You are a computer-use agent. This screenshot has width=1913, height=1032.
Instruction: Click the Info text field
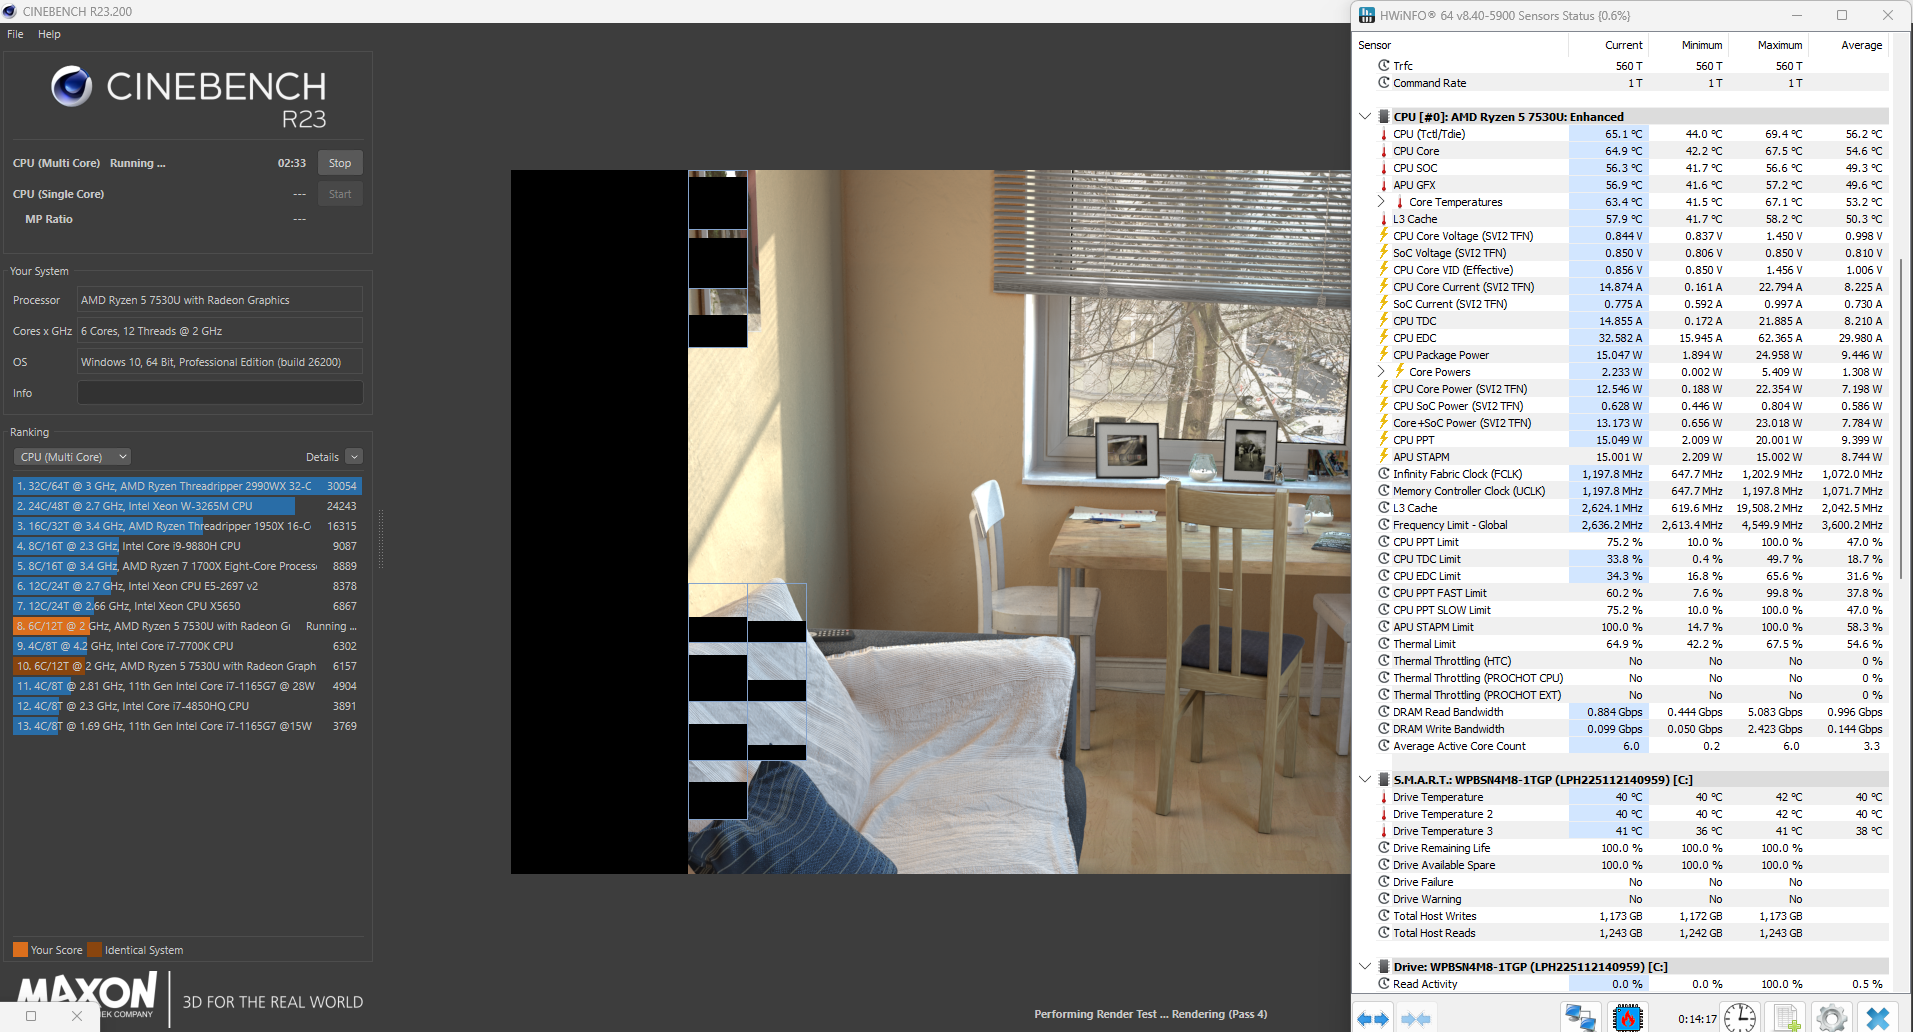[x=220, y=393]
